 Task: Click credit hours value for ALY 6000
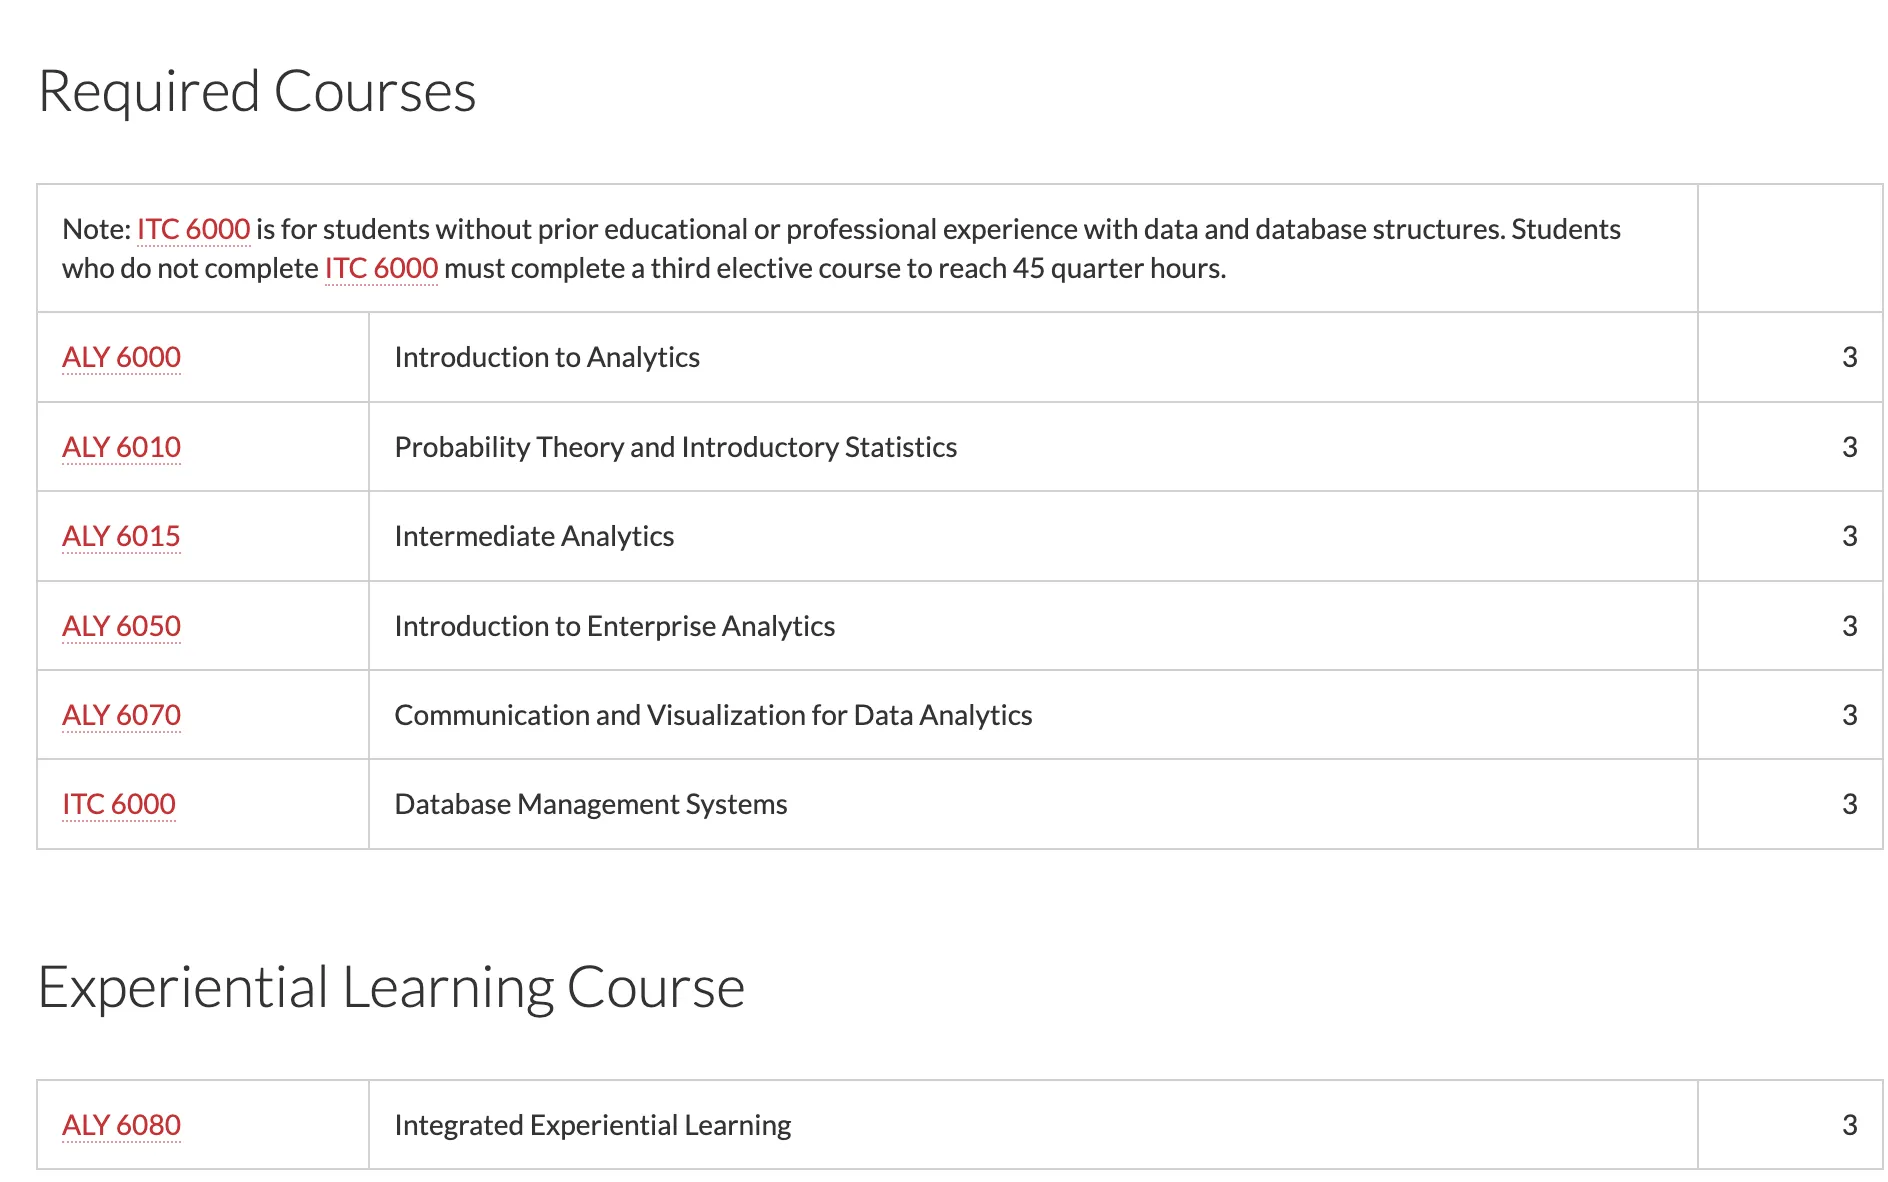pos(1849,357)
